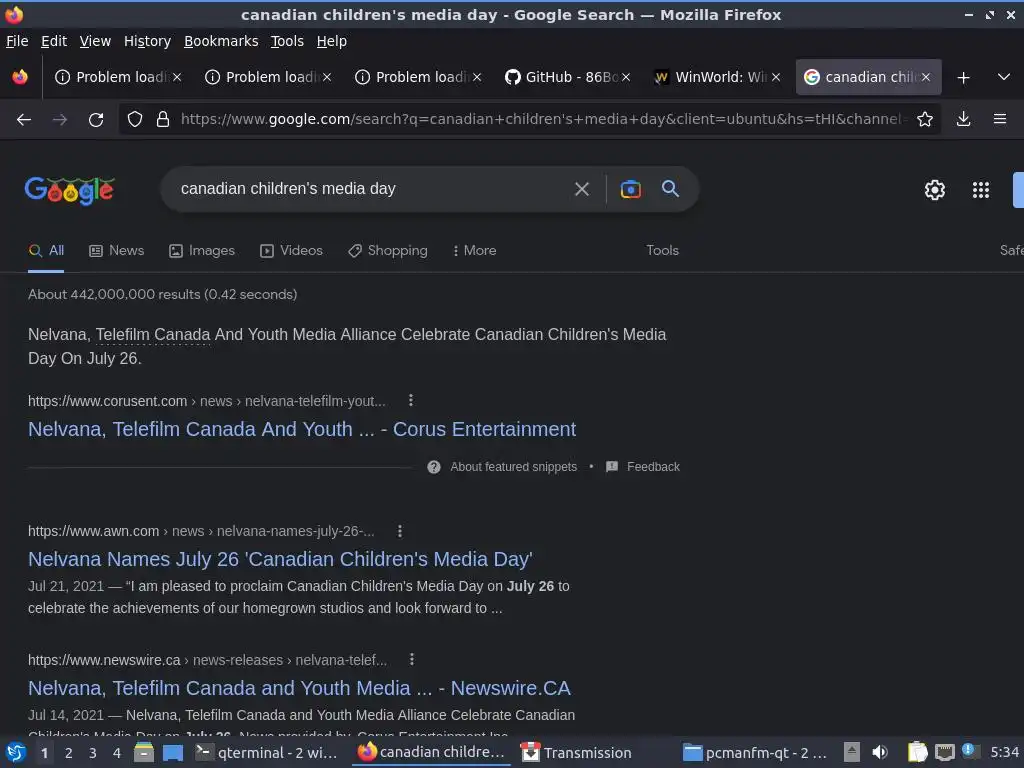Switch to the Images results tab
The image size is (1024, 768).
(x=202, y=251)
